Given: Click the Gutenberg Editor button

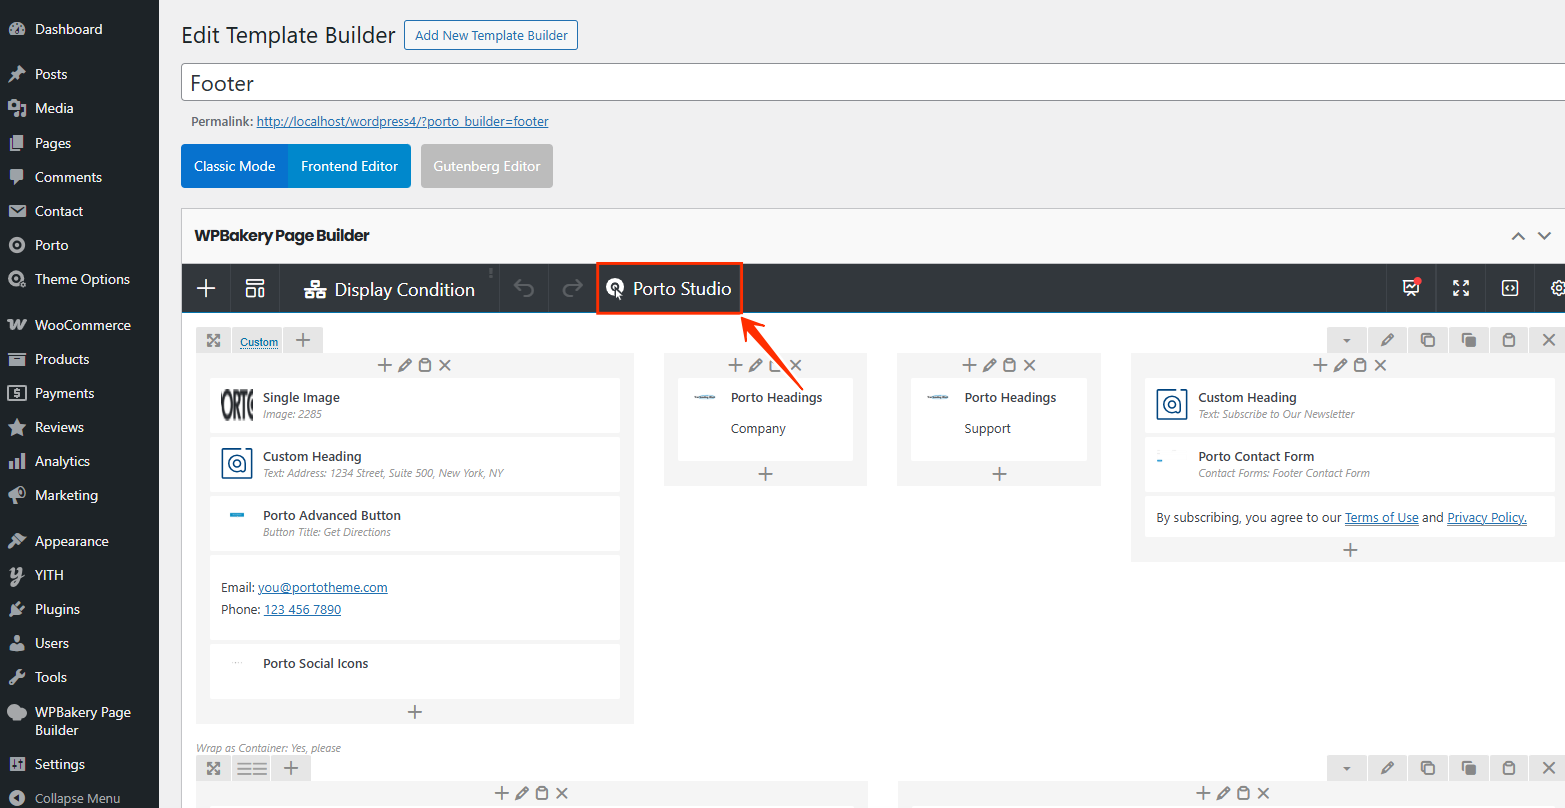Looking at the screenshot, I should pos(487,166).
